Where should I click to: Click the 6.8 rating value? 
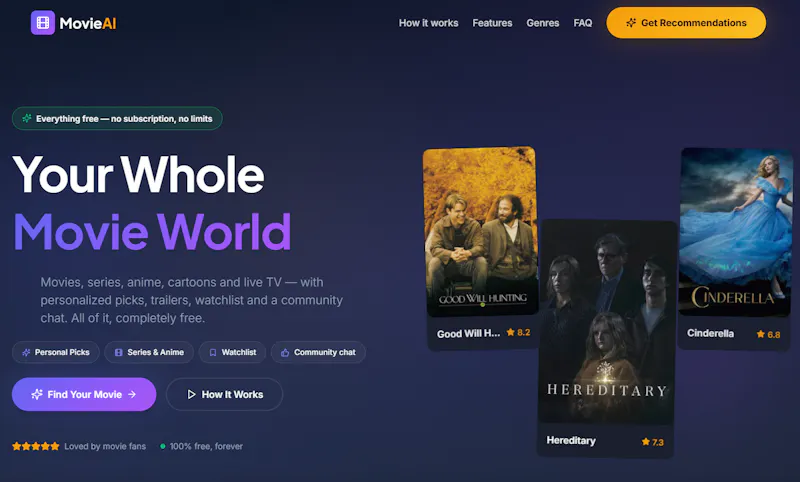pyautogui.click(x=773, y=335)
